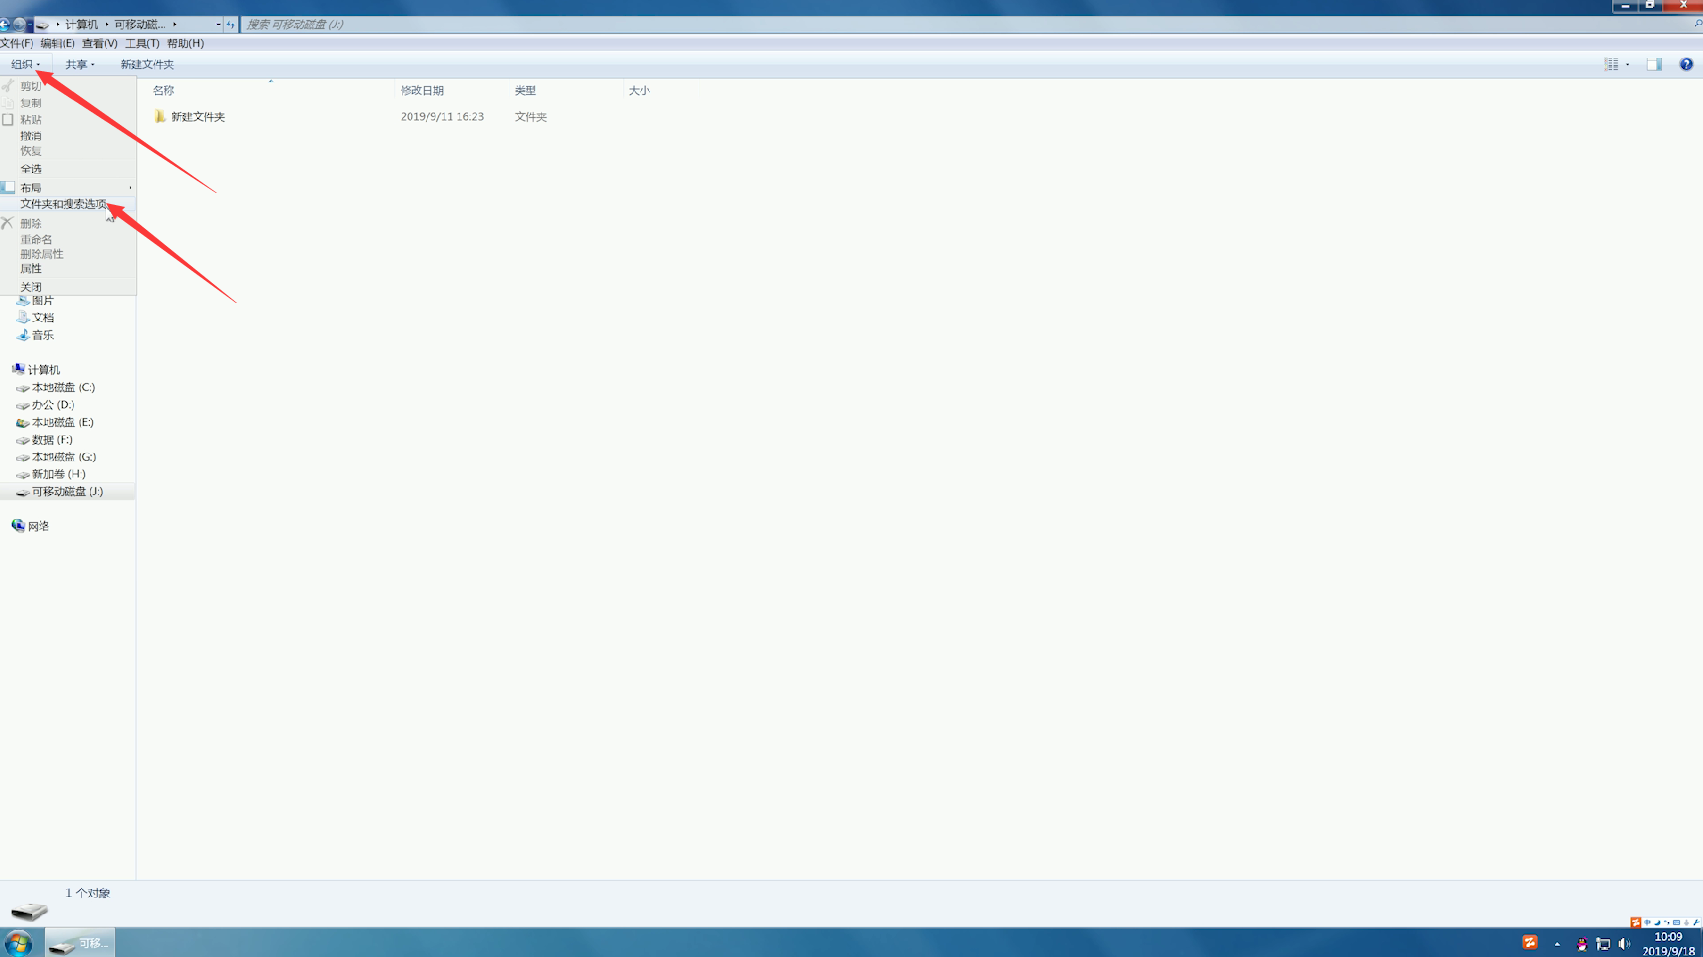Click the 计算机 breadcrumb in address bar
The height and width of the screenshot is (957, 1703).
tap(81, 24)
